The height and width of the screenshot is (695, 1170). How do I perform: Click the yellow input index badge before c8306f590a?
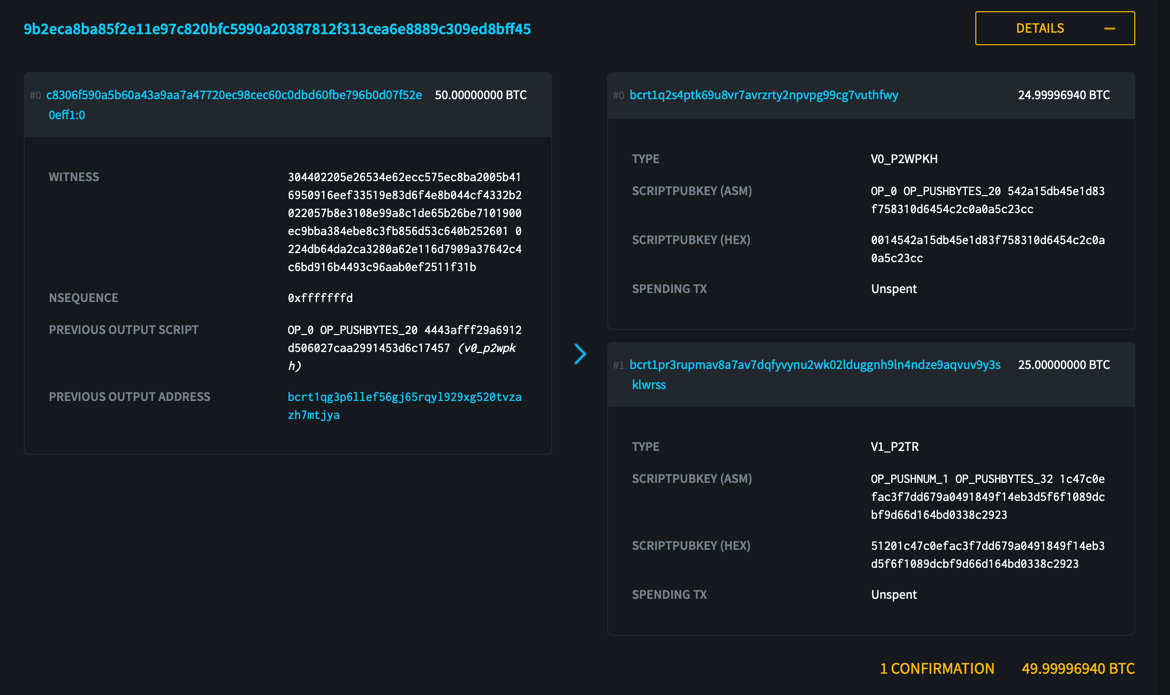33,95
